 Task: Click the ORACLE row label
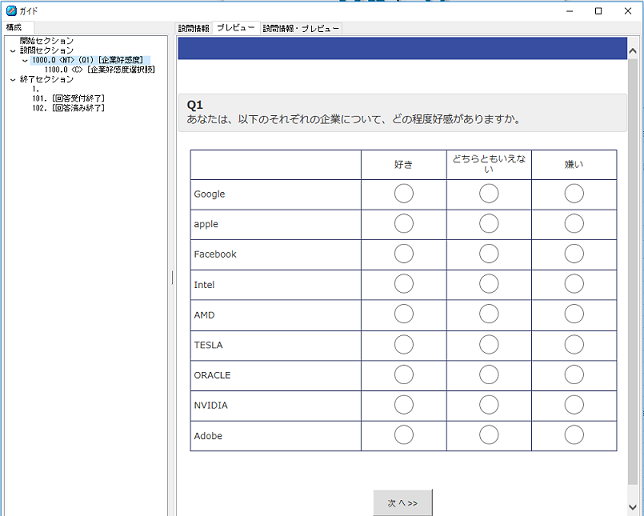(212, 375)
